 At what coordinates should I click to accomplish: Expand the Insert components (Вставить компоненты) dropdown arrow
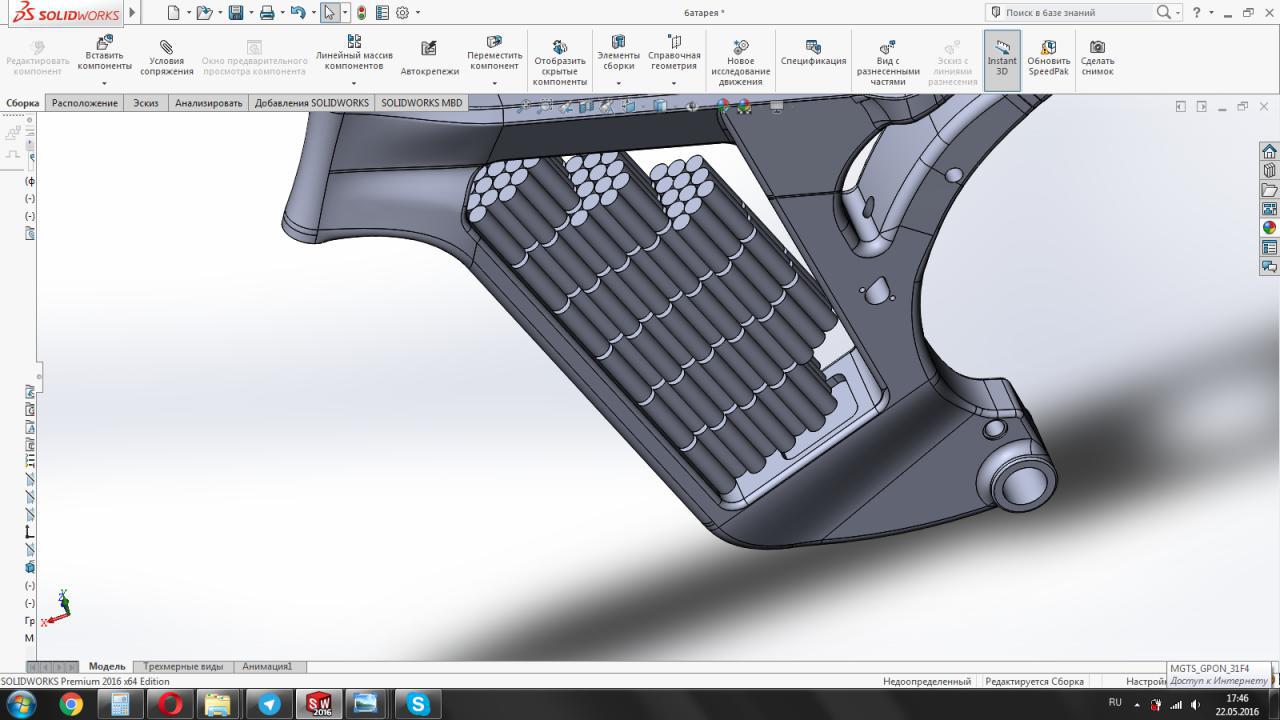(104, 82)
